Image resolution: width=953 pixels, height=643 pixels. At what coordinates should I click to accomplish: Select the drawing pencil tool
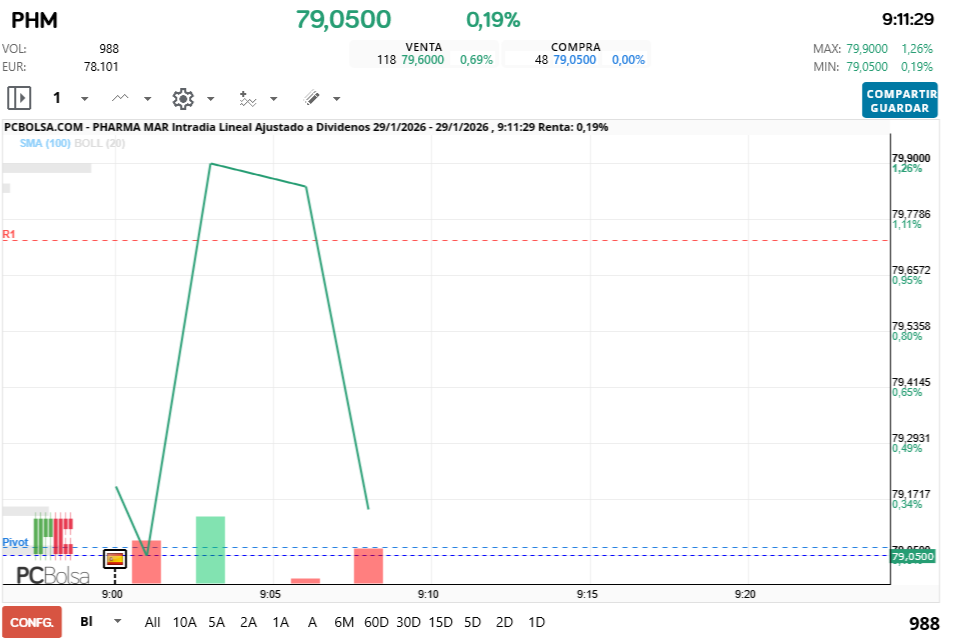(312, 98)
